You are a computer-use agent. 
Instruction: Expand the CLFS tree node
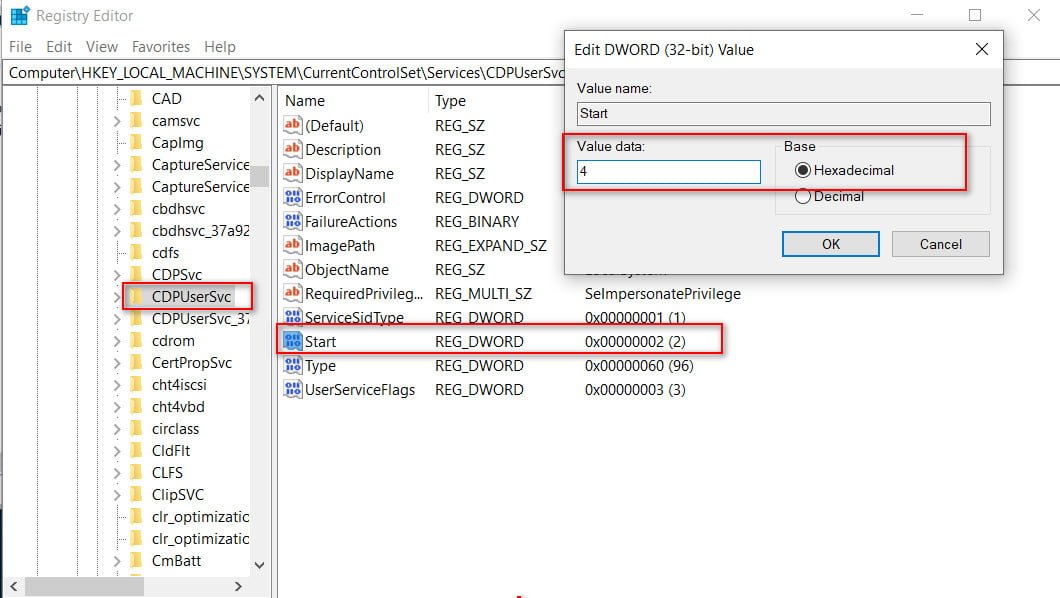(117, 473)
